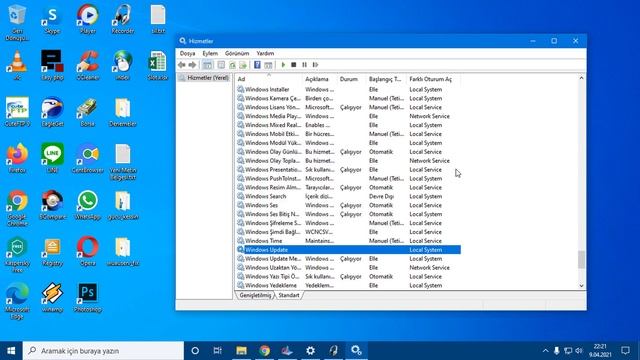Click the services list scrollbar thumb
The height and width of the screenshot is (360, 640).
pyautogui.click(x=582, y=259)
